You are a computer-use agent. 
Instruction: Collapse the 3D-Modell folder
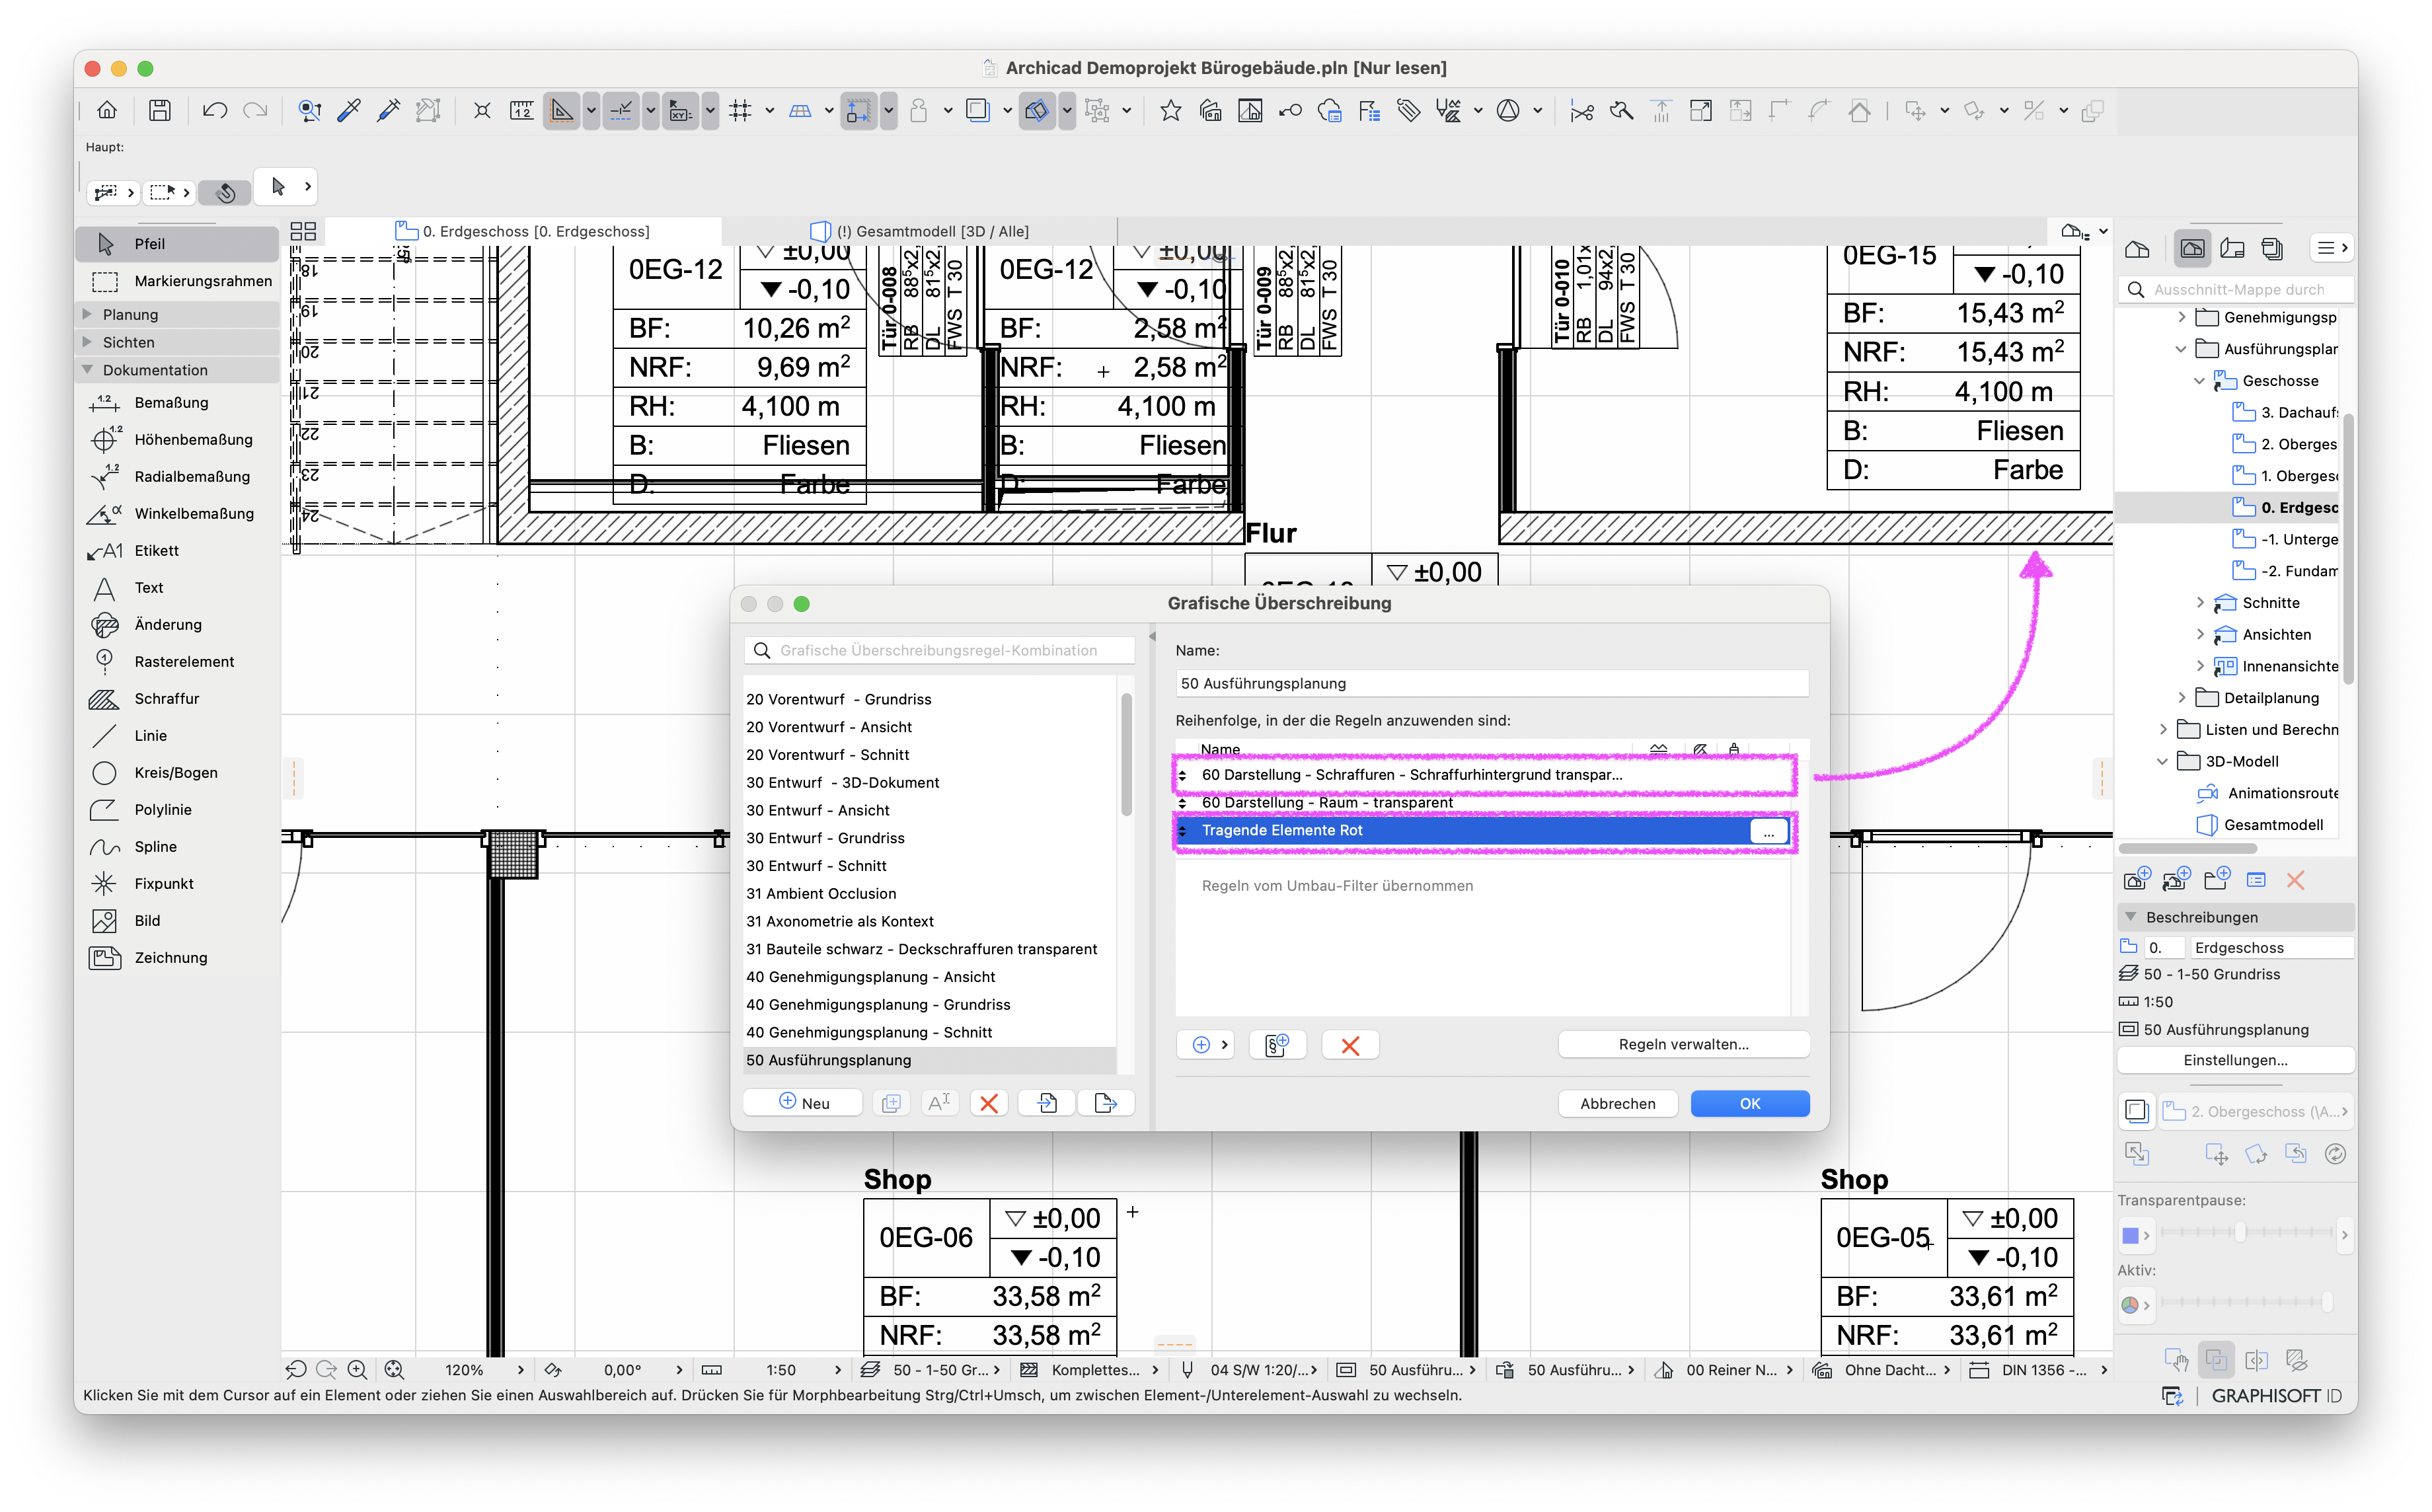2163,762
